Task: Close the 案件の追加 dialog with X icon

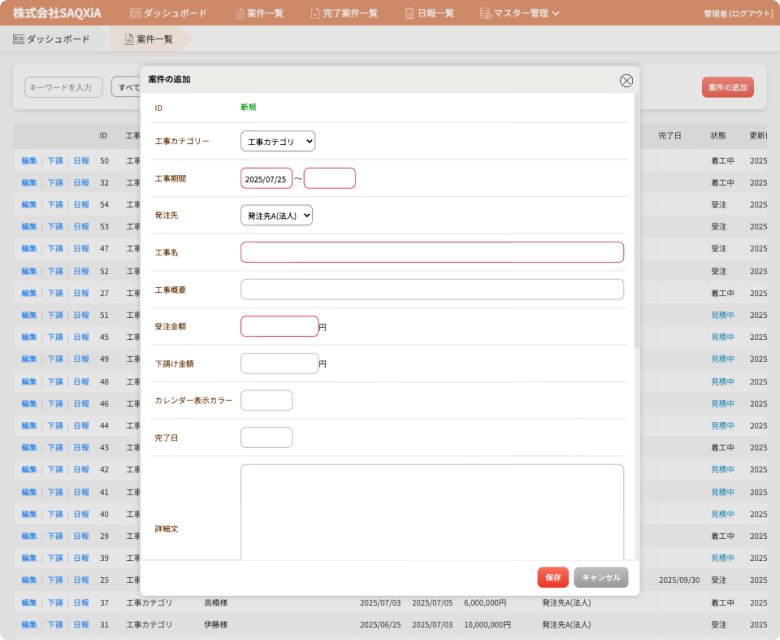Action: (626, 81)
